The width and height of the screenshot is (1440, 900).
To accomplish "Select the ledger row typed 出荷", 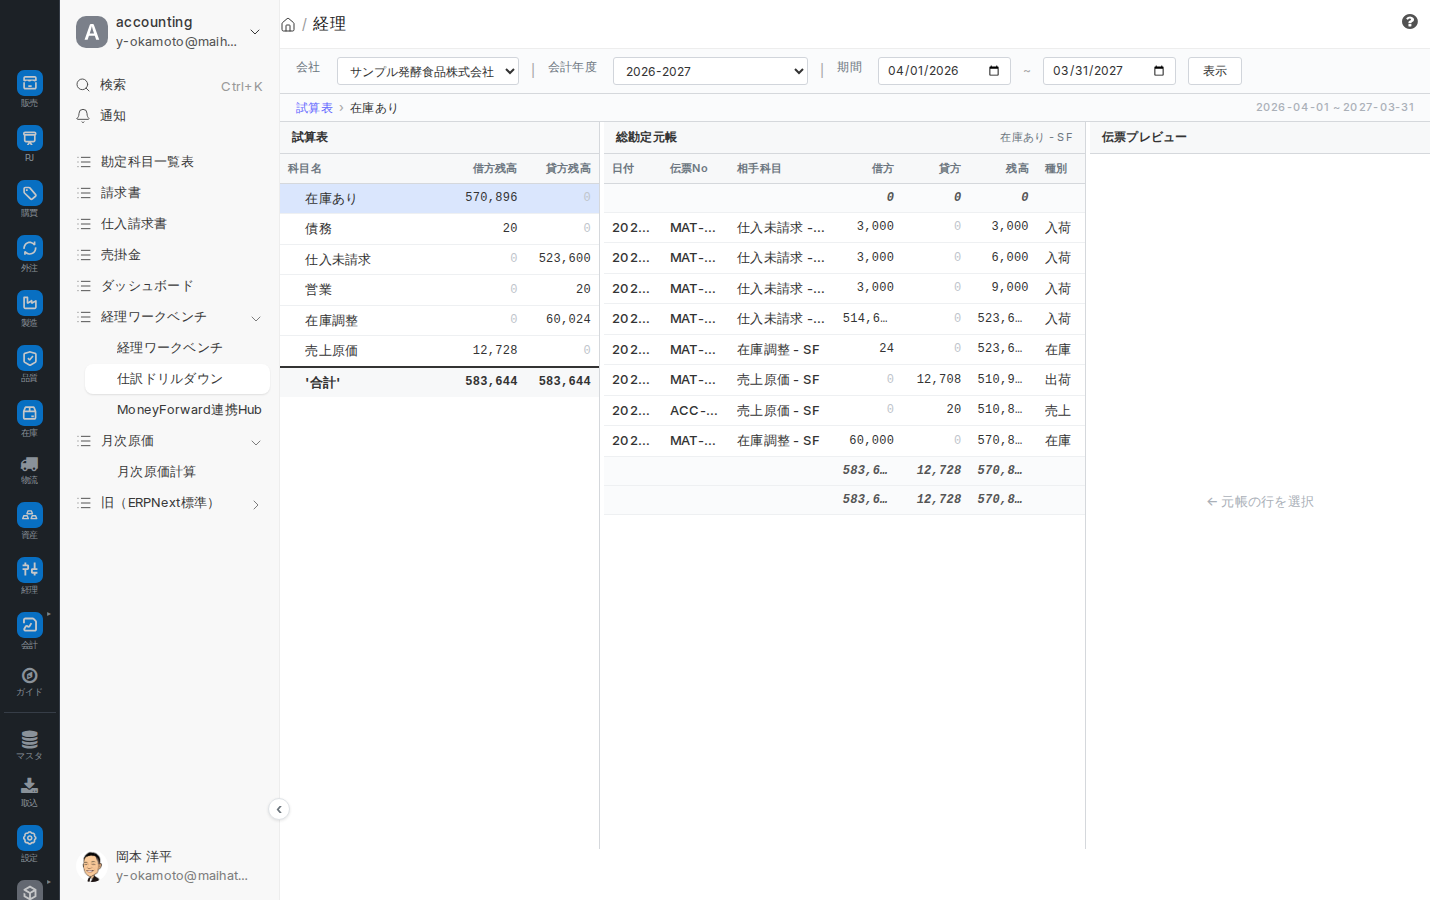I will click(x=844, y=380).
